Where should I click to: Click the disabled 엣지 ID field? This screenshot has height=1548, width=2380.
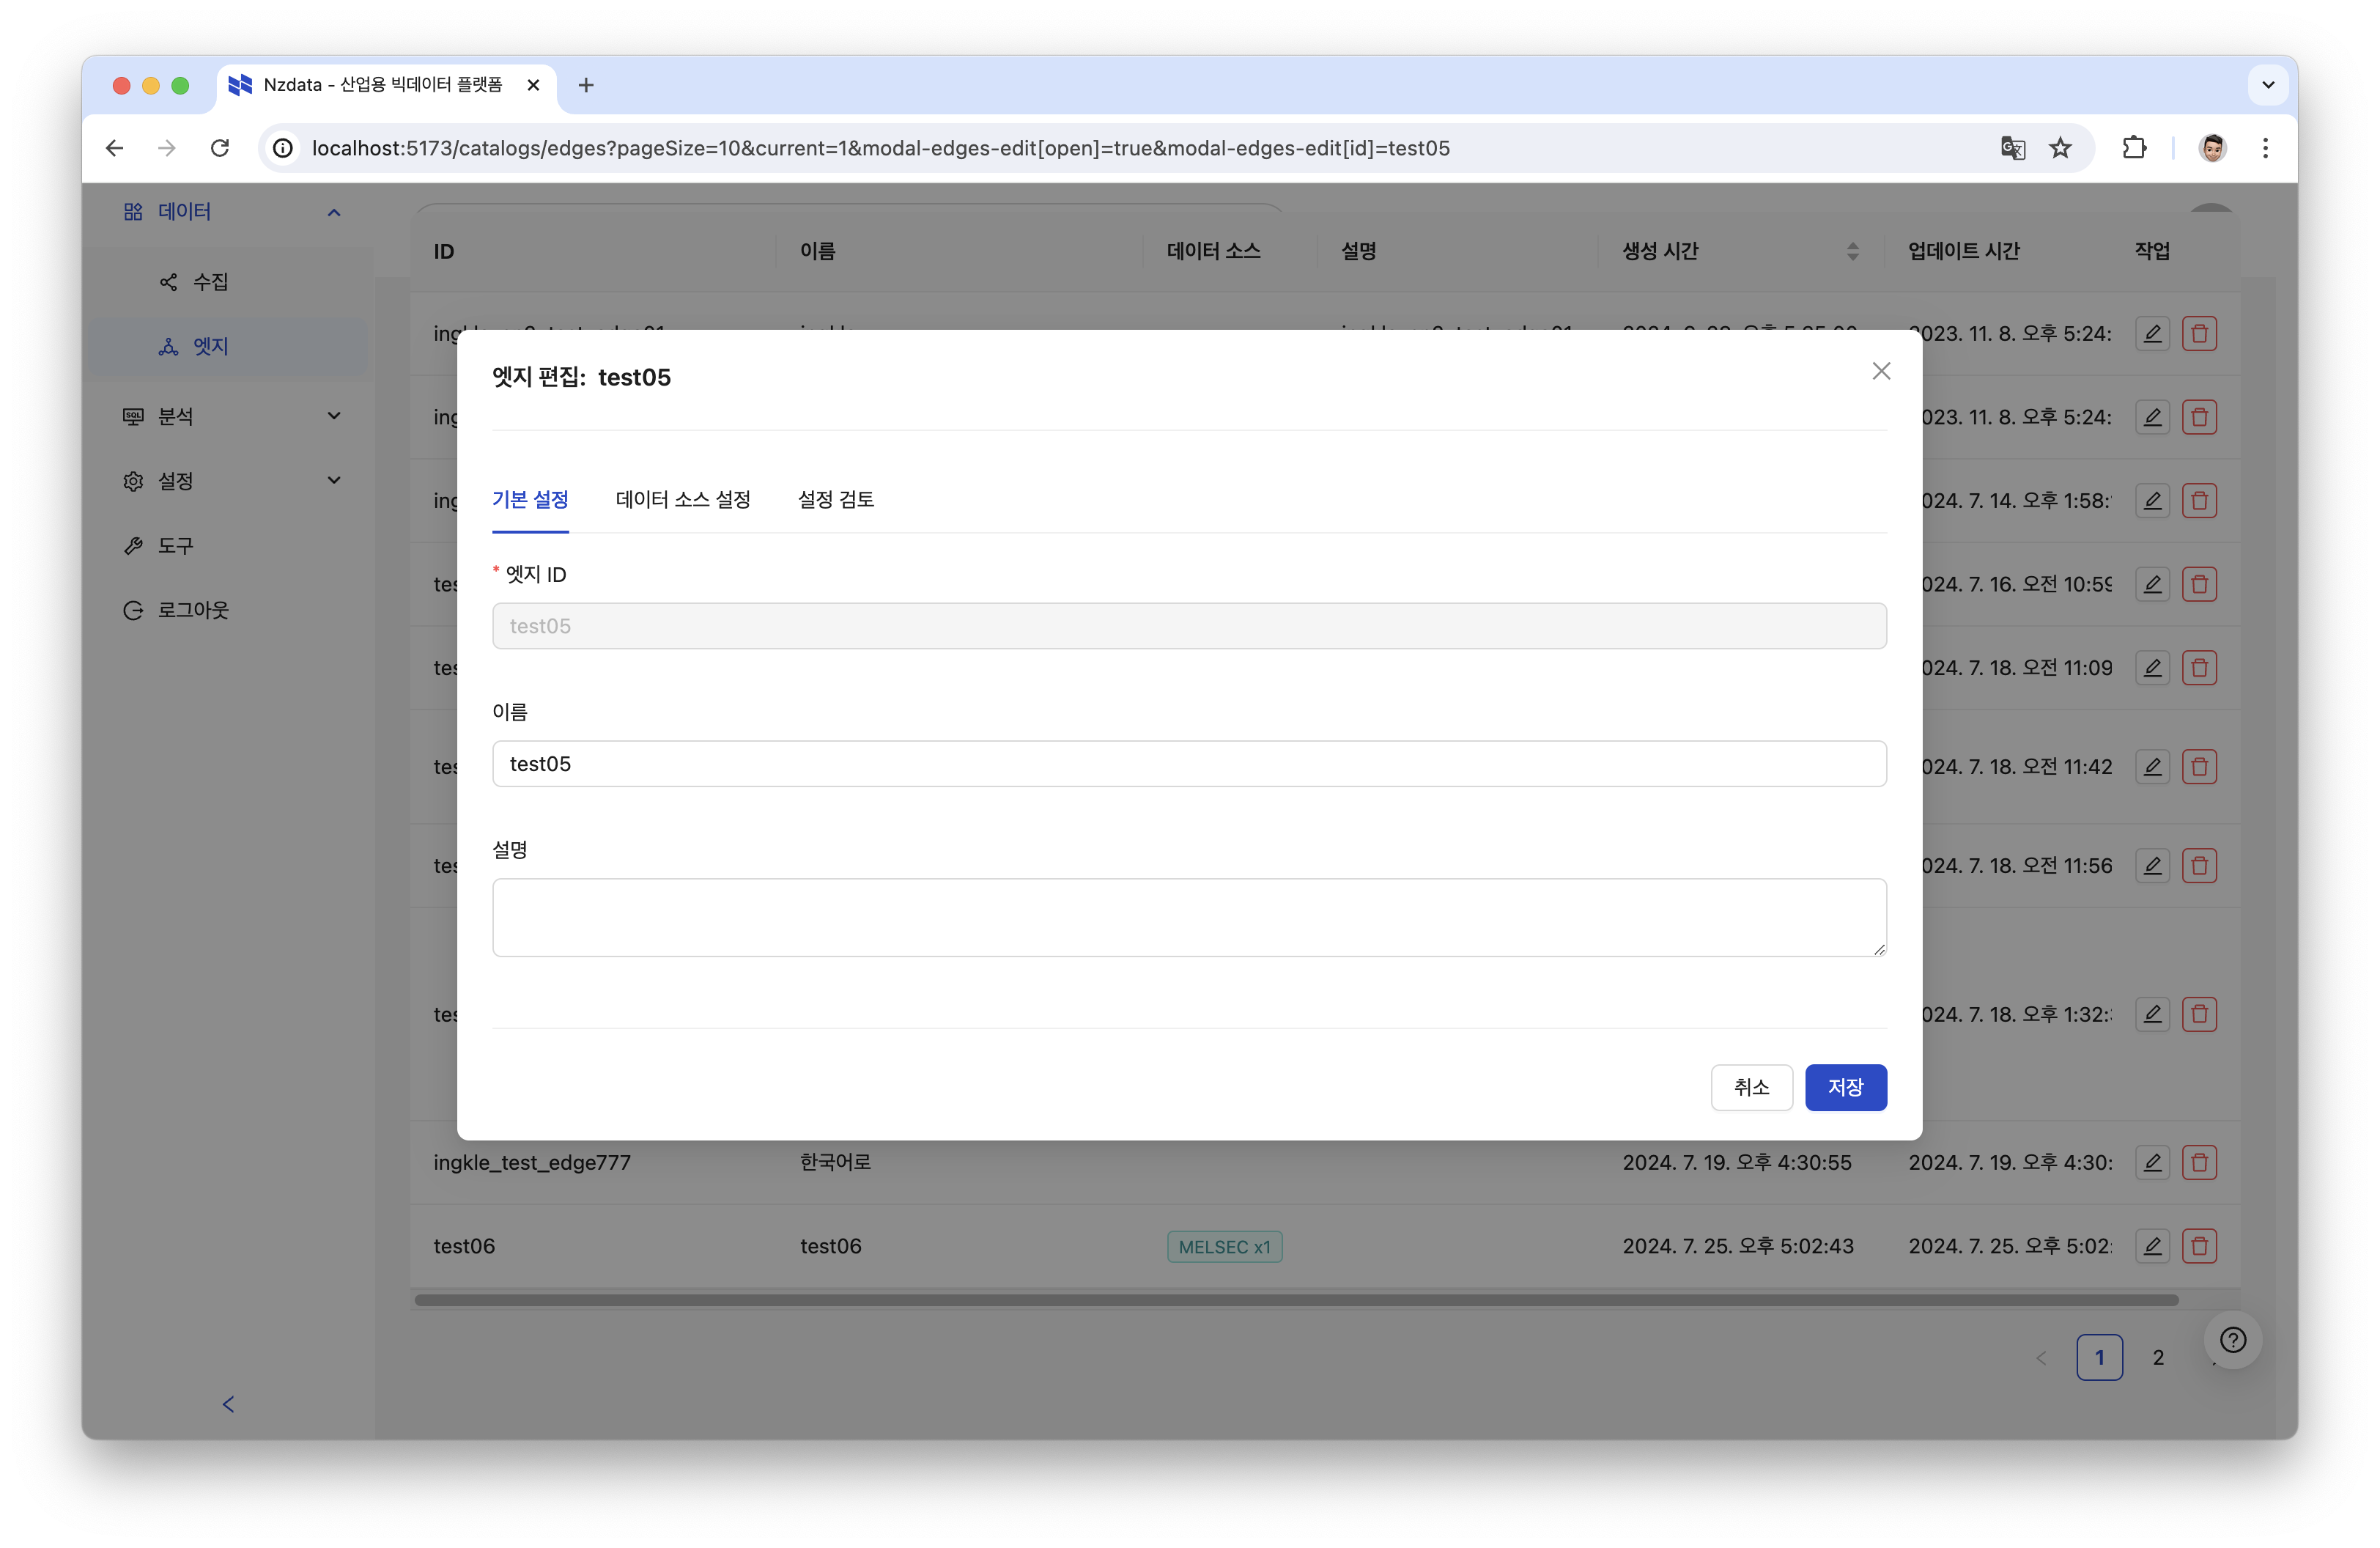(x=1189, y=626)
